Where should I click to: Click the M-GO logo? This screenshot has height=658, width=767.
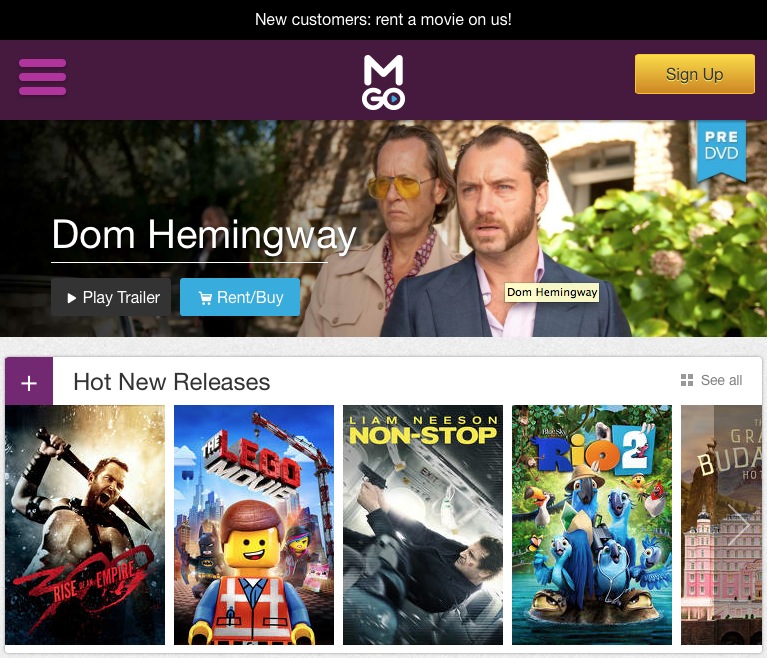(x=384, y=82)
